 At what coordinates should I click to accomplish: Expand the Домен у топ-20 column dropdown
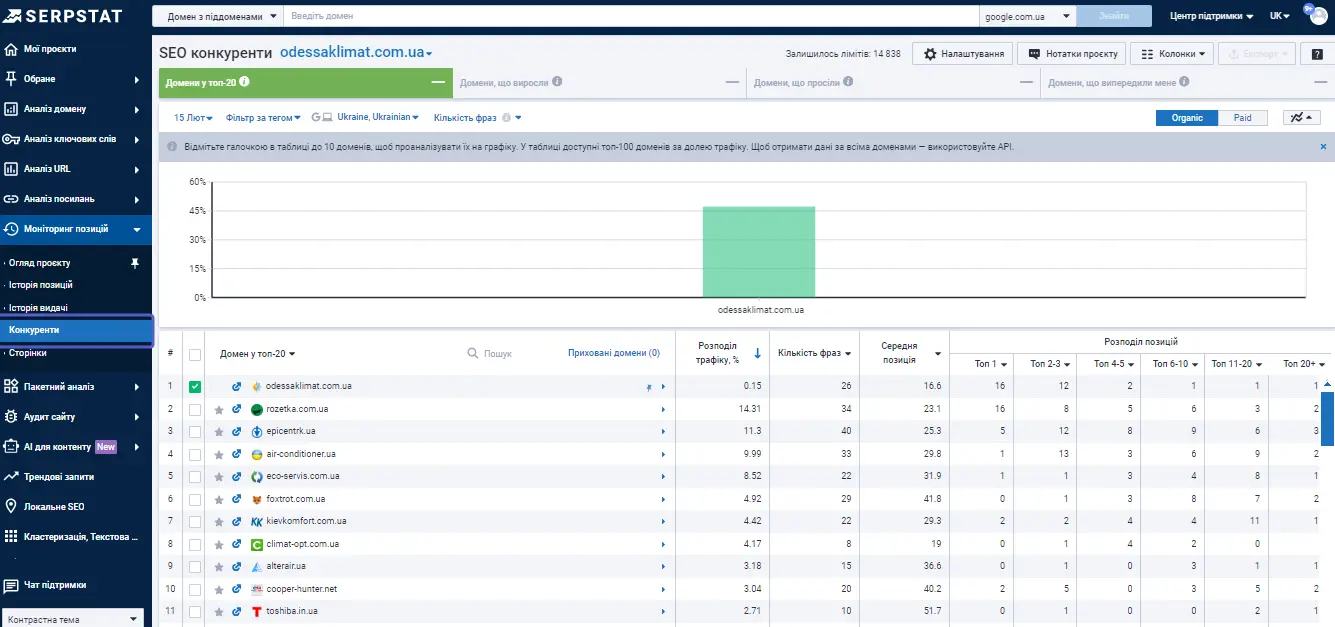258,354
